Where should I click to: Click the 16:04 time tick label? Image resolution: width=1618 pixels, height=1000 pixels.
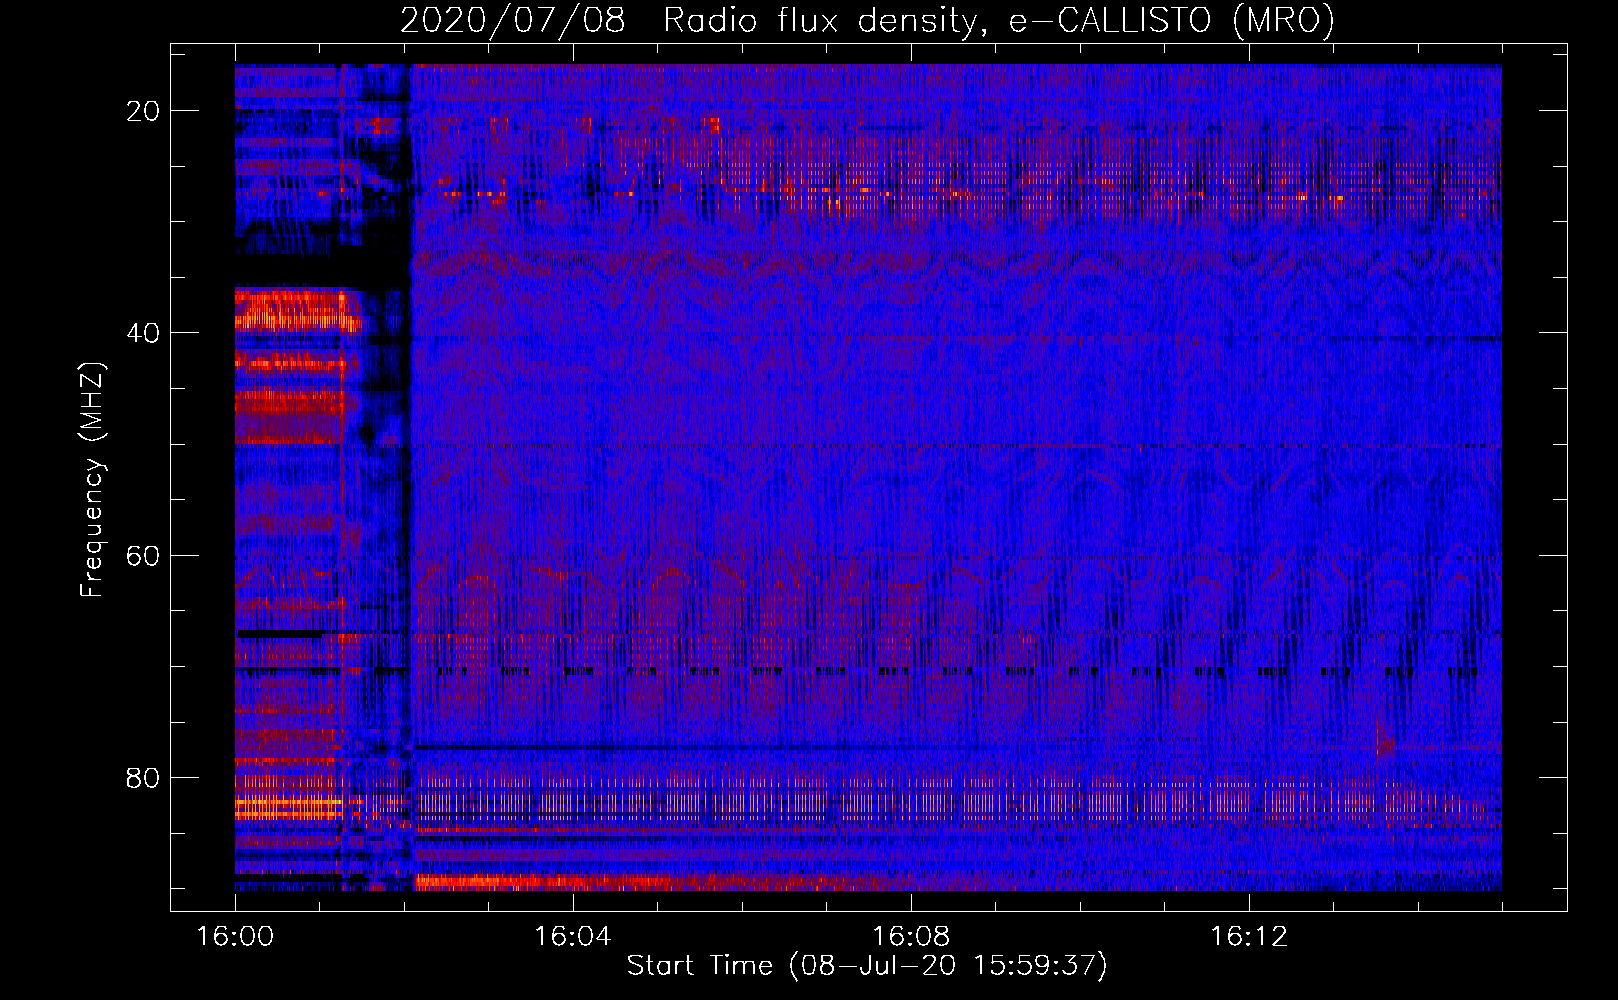(573, 937)
